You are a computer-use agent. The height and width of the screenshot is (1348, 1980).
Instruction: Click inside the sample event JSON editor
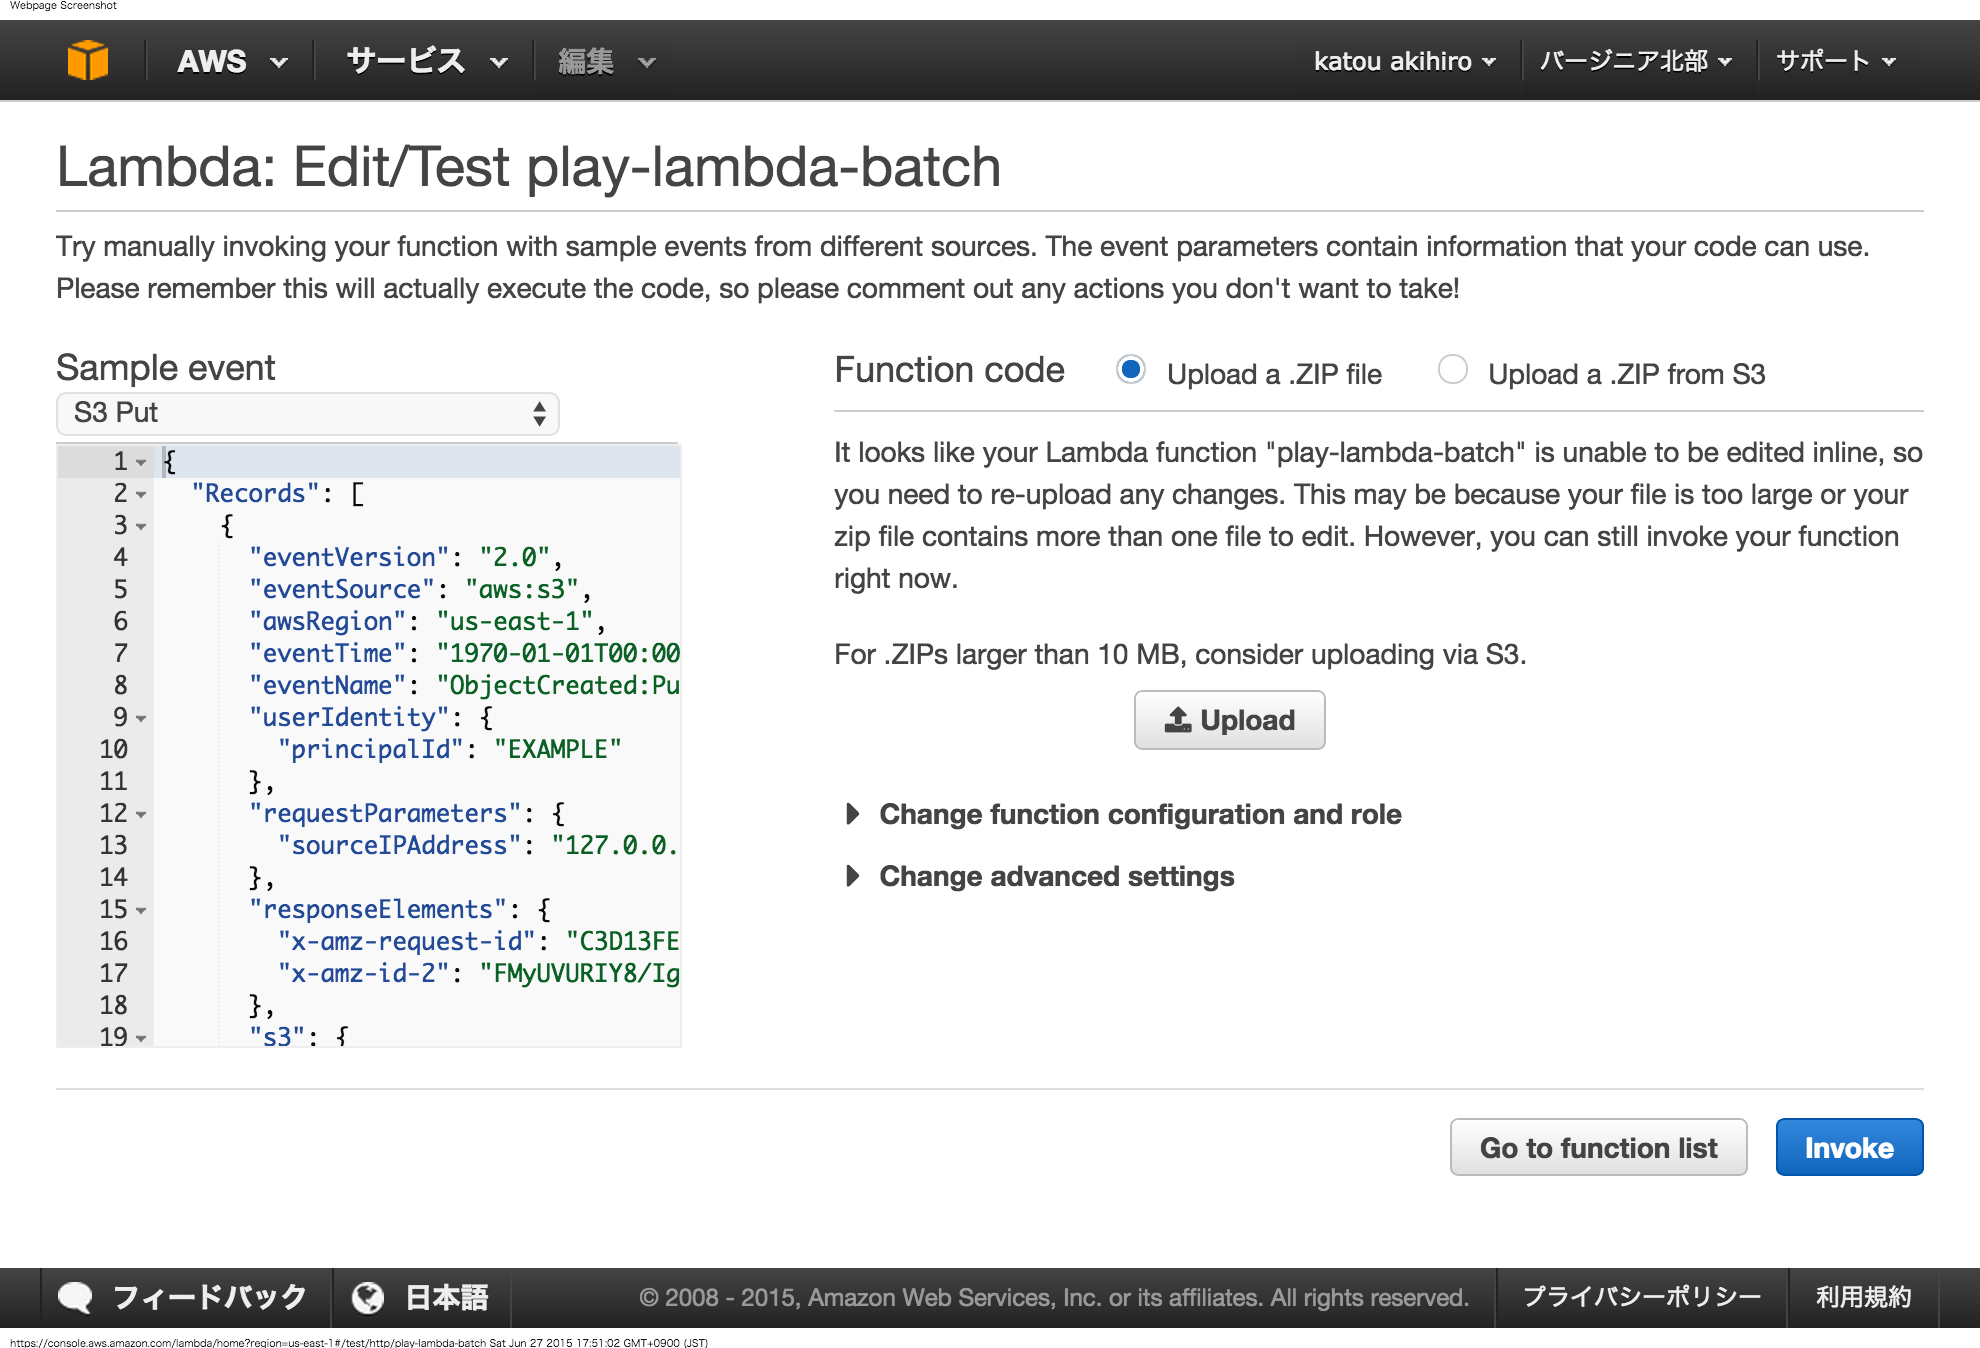click(x=420, y=780)
